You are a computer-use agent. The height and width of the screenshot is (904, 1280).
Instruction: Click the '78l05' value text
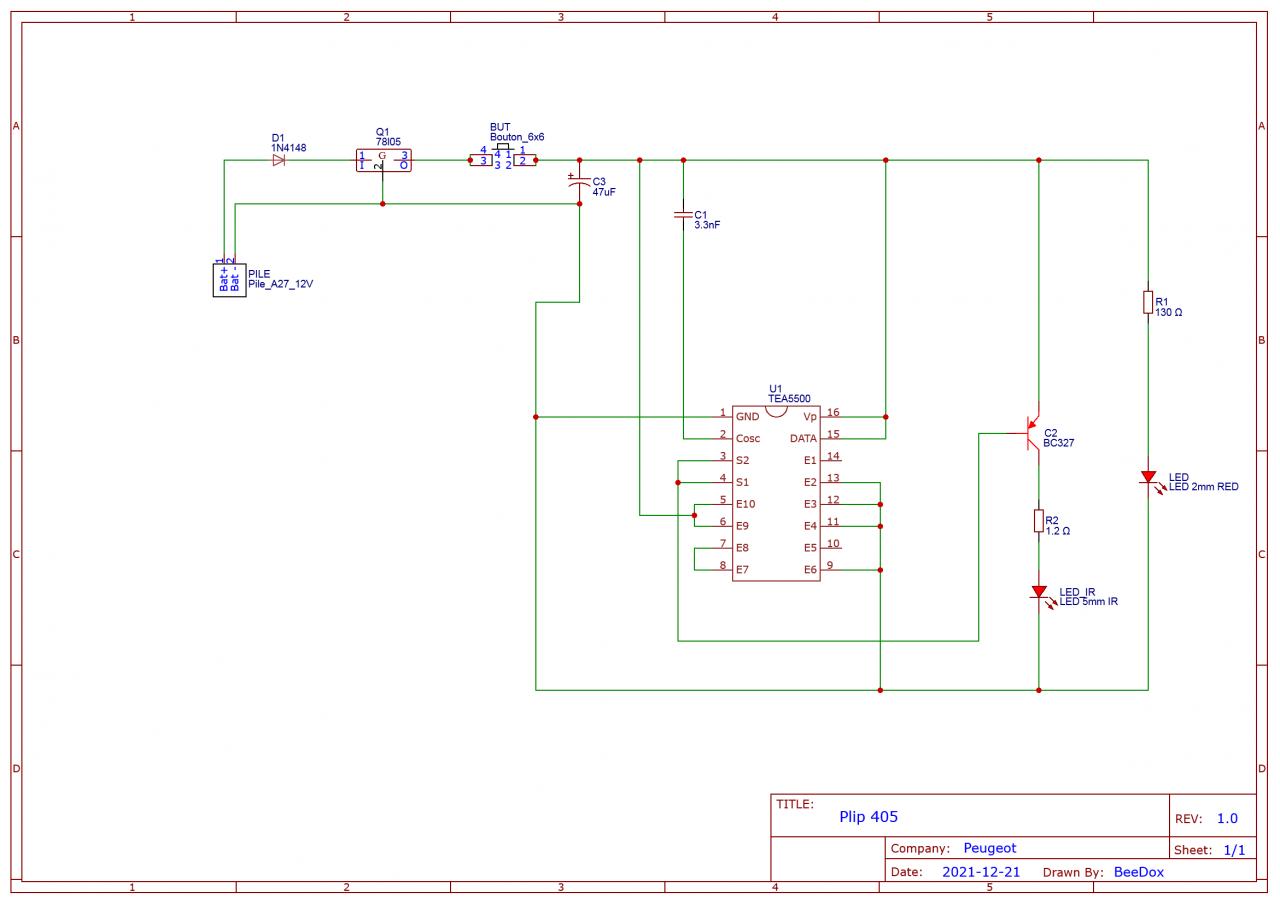[x=388, y=142]
